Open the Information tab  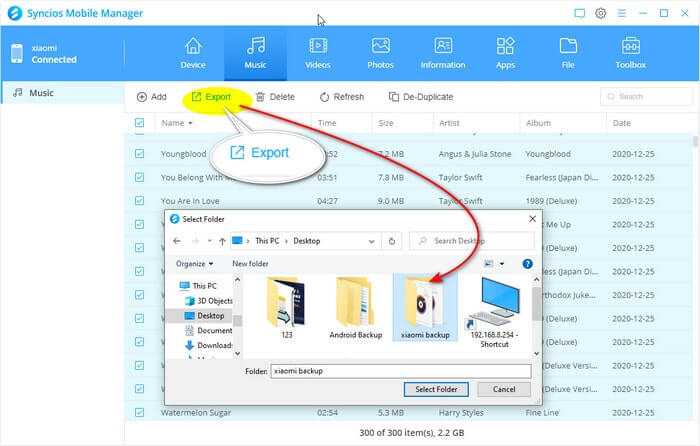click(443, 53)
